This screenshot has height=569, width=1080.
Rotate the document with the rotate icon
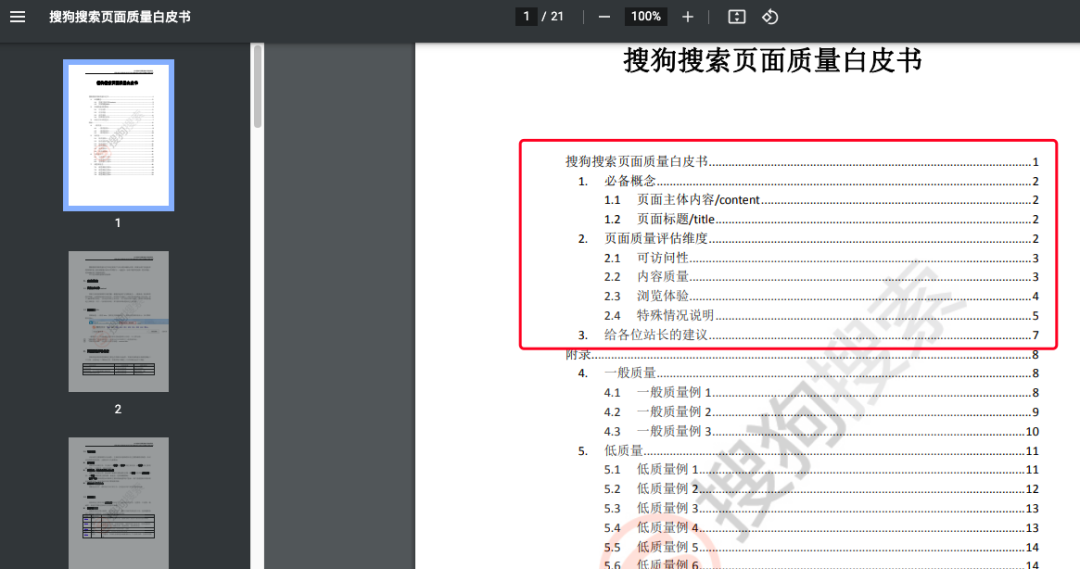click(x=770, y=17)
